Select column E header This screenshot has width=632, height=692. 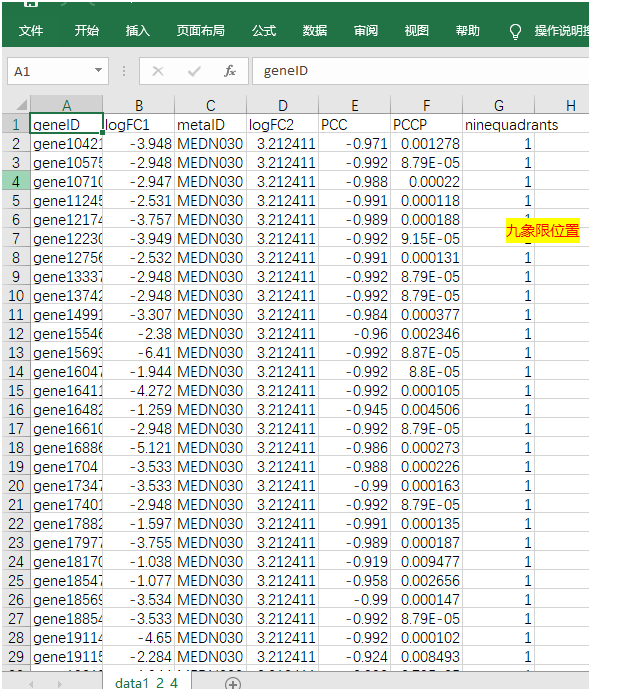[354, 105]
